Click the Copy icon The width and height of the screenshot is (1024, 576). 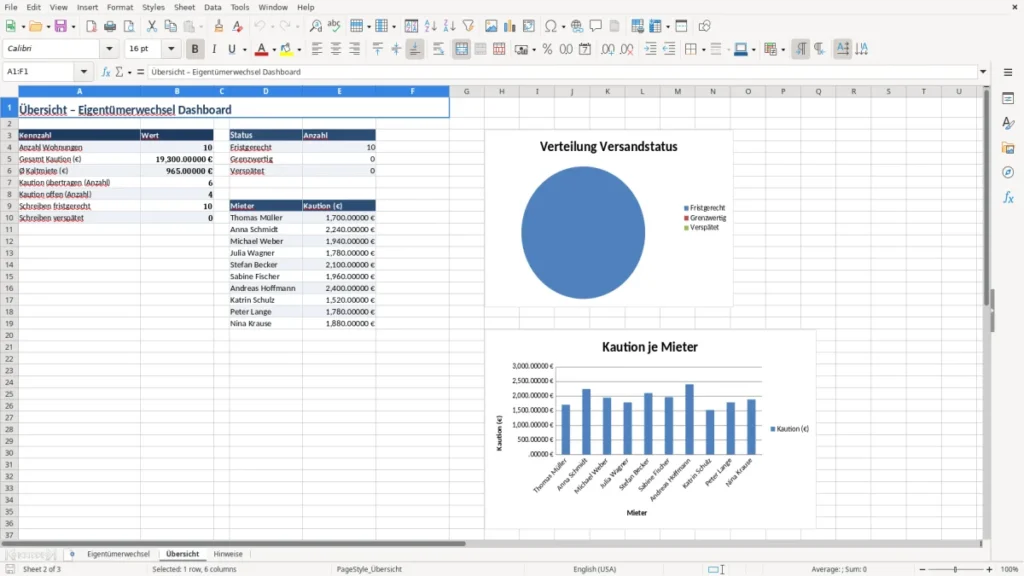coord(170,26)
